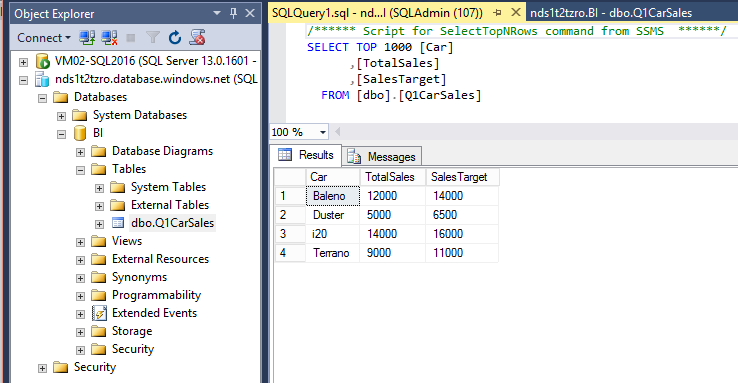Select the 16000 SalesTarget cell

(x=462, y=234)
